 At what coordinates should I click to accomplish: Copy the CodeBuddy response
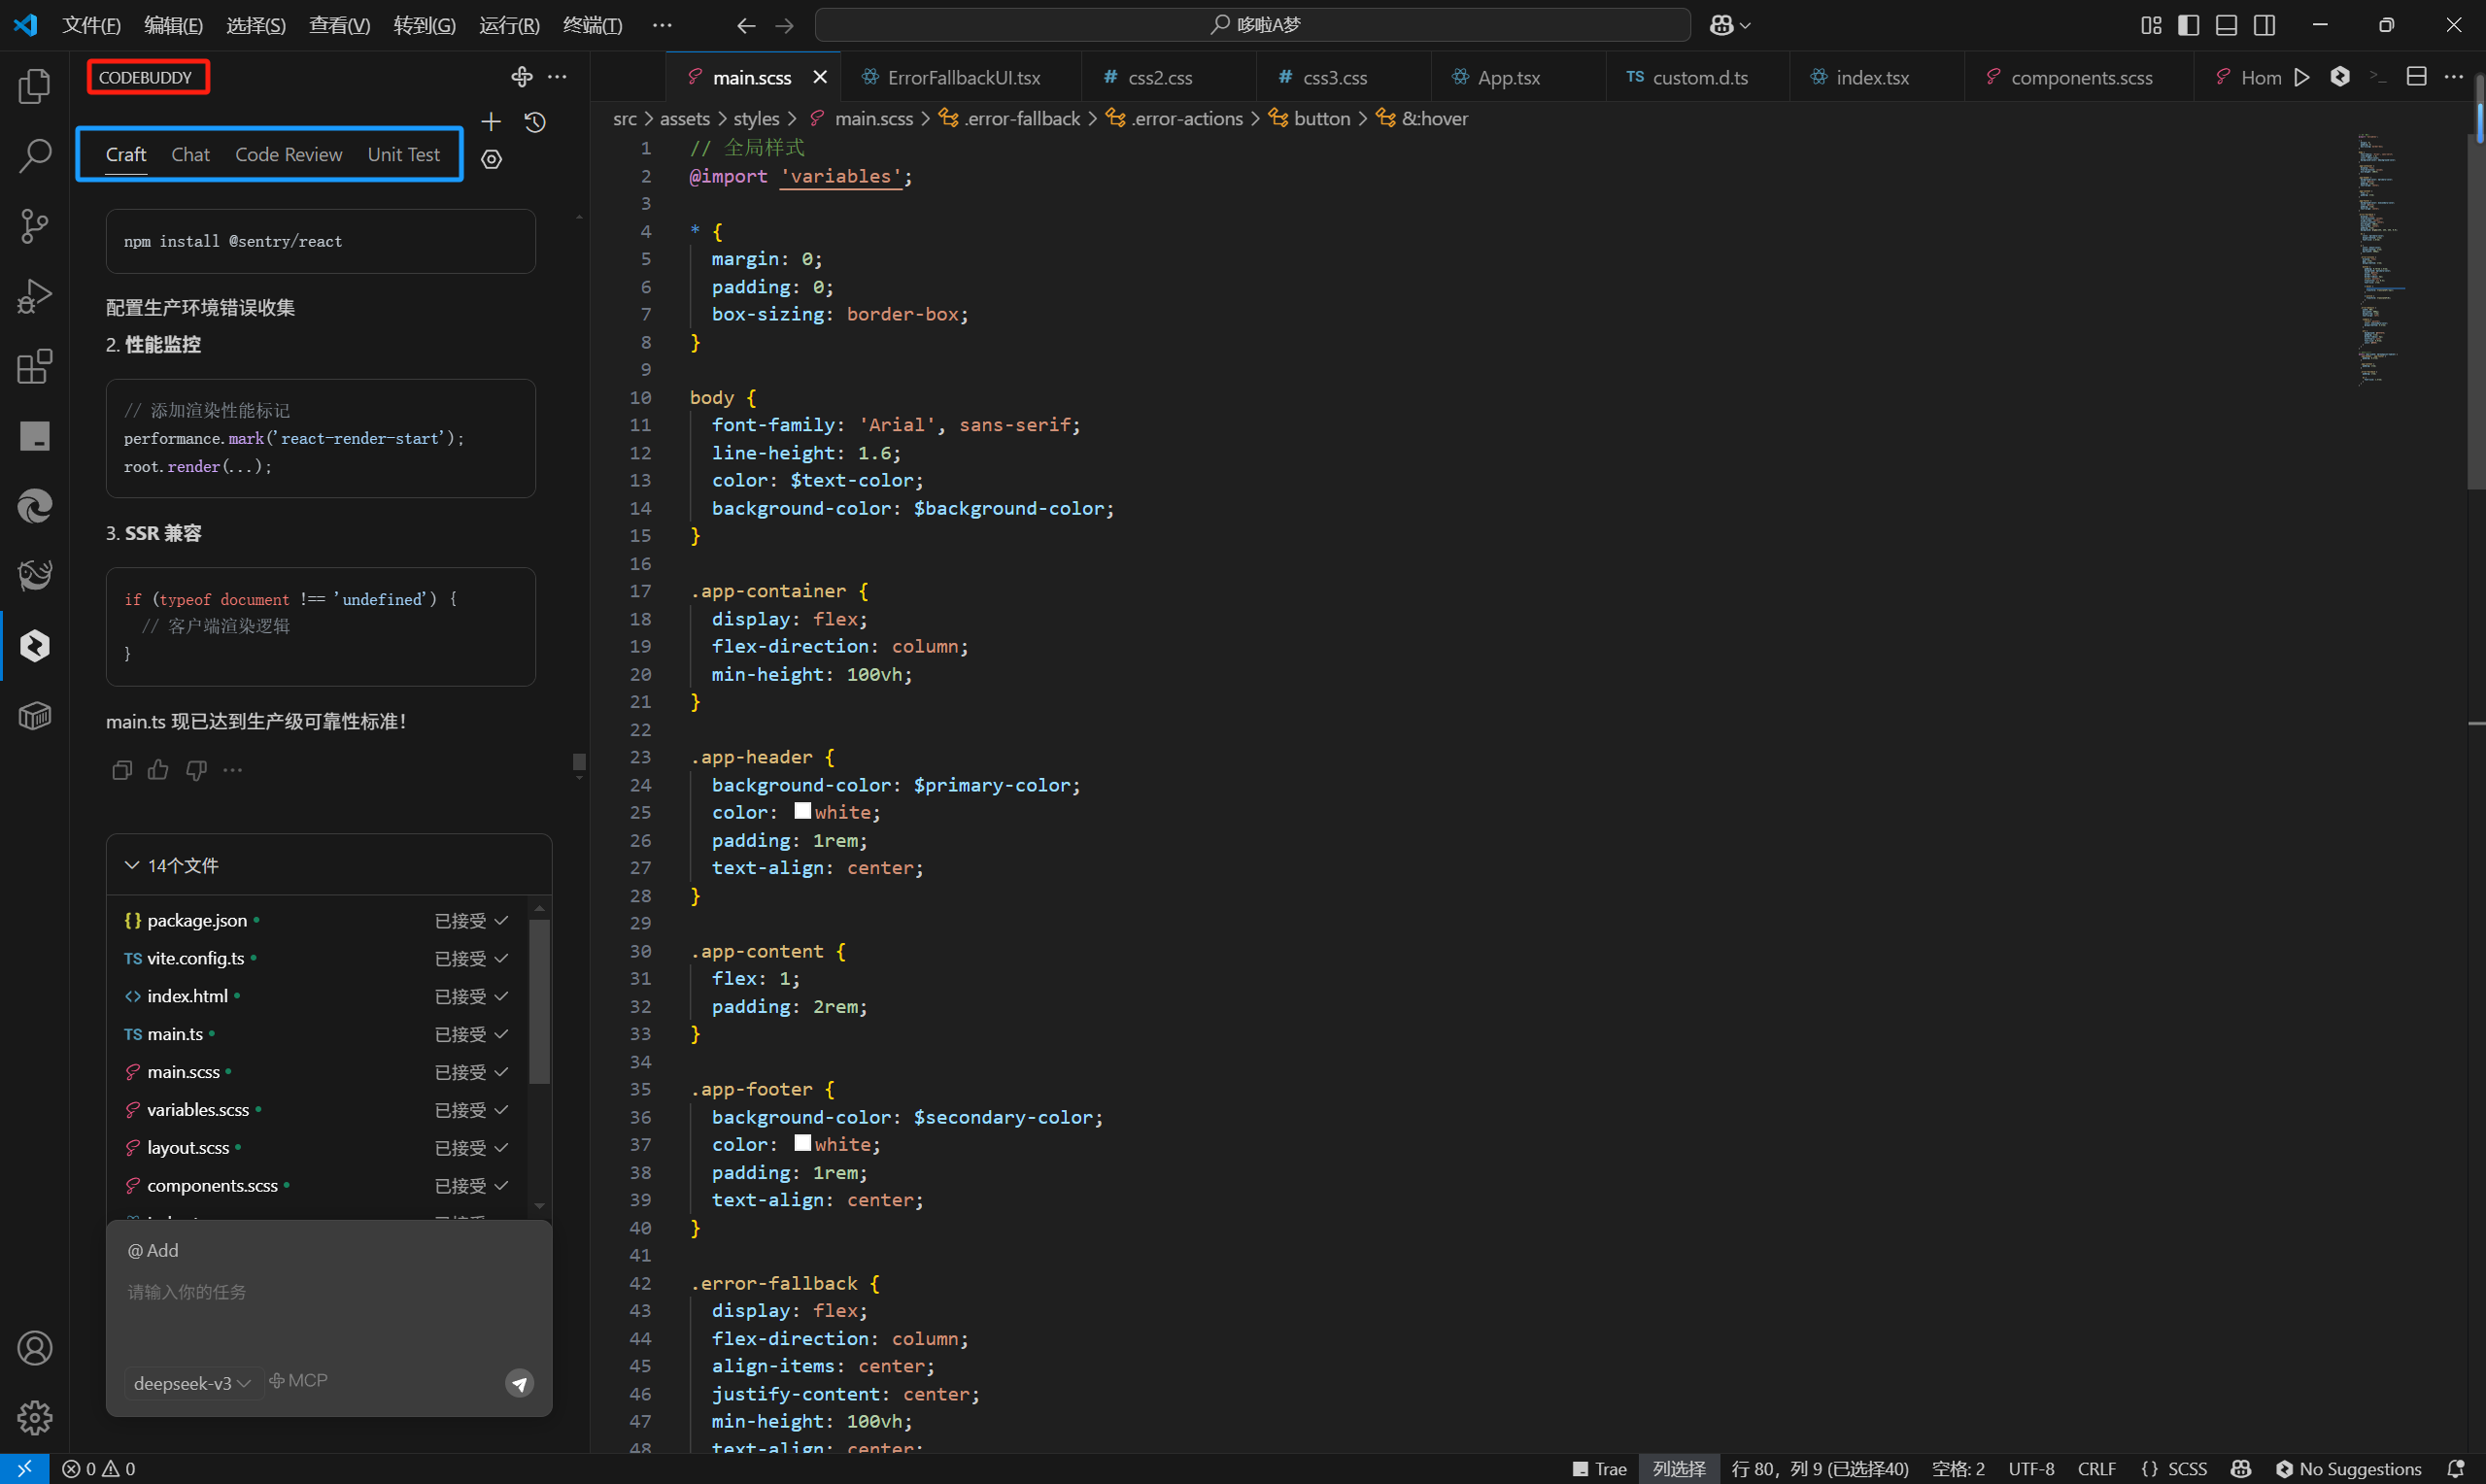[x=122, y=769]
